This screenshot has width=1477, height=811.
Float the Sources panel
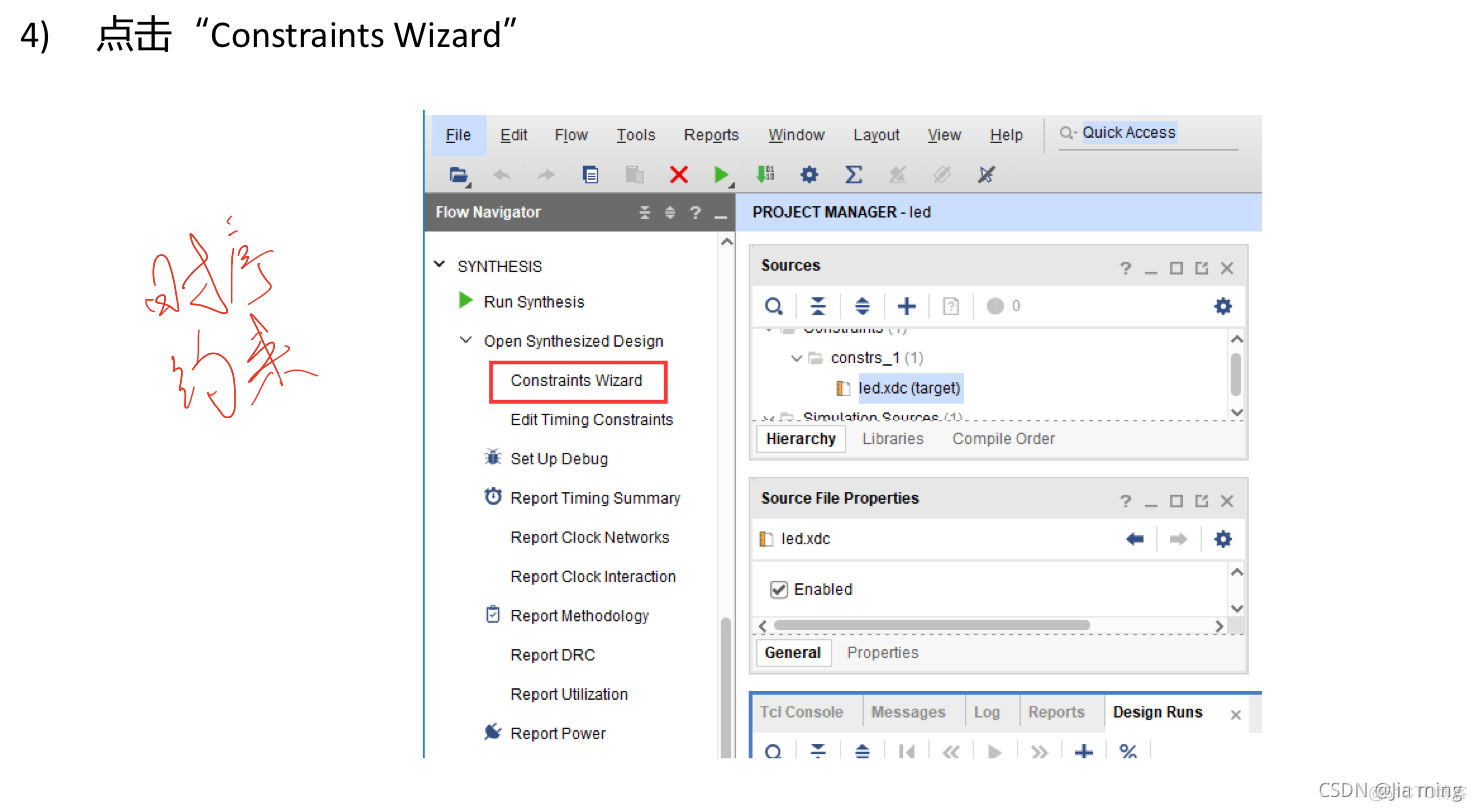pos(1202,268)
